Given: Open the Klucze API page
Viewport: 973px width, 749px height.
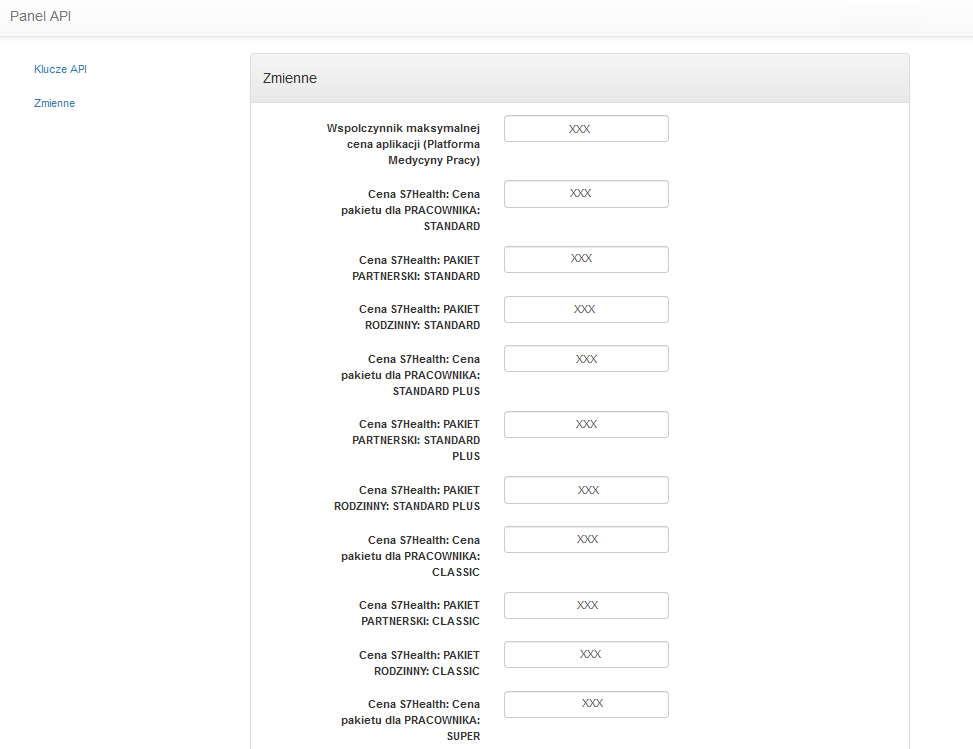Looking at the screenshot, I should 60,69.
